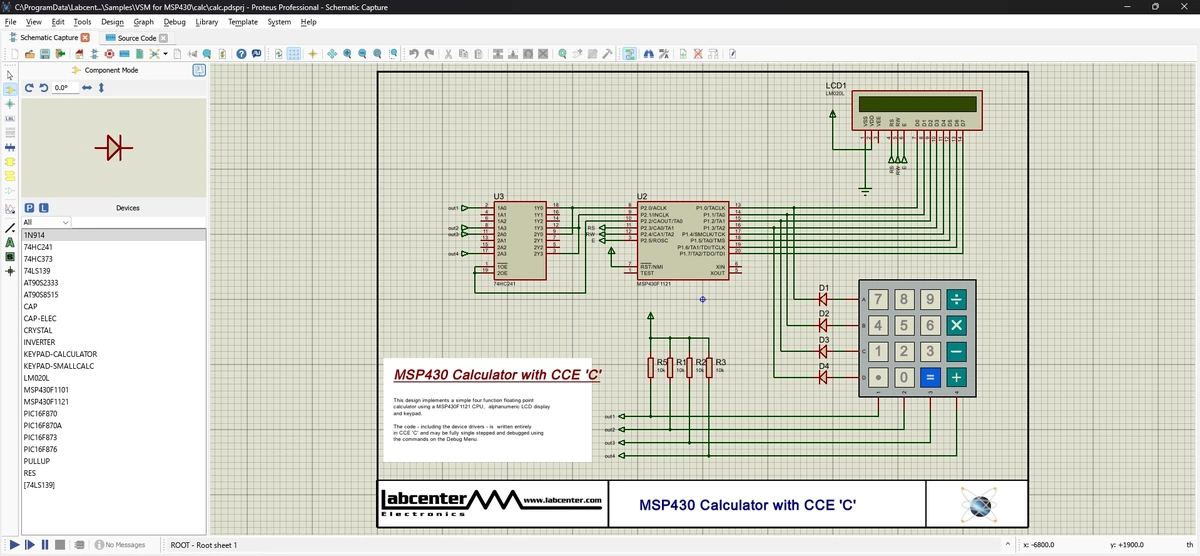This screenshot has width=1200, height=556.
Task: Select MSP430F1121 in the devices list
Action: (x=114, y=402)
